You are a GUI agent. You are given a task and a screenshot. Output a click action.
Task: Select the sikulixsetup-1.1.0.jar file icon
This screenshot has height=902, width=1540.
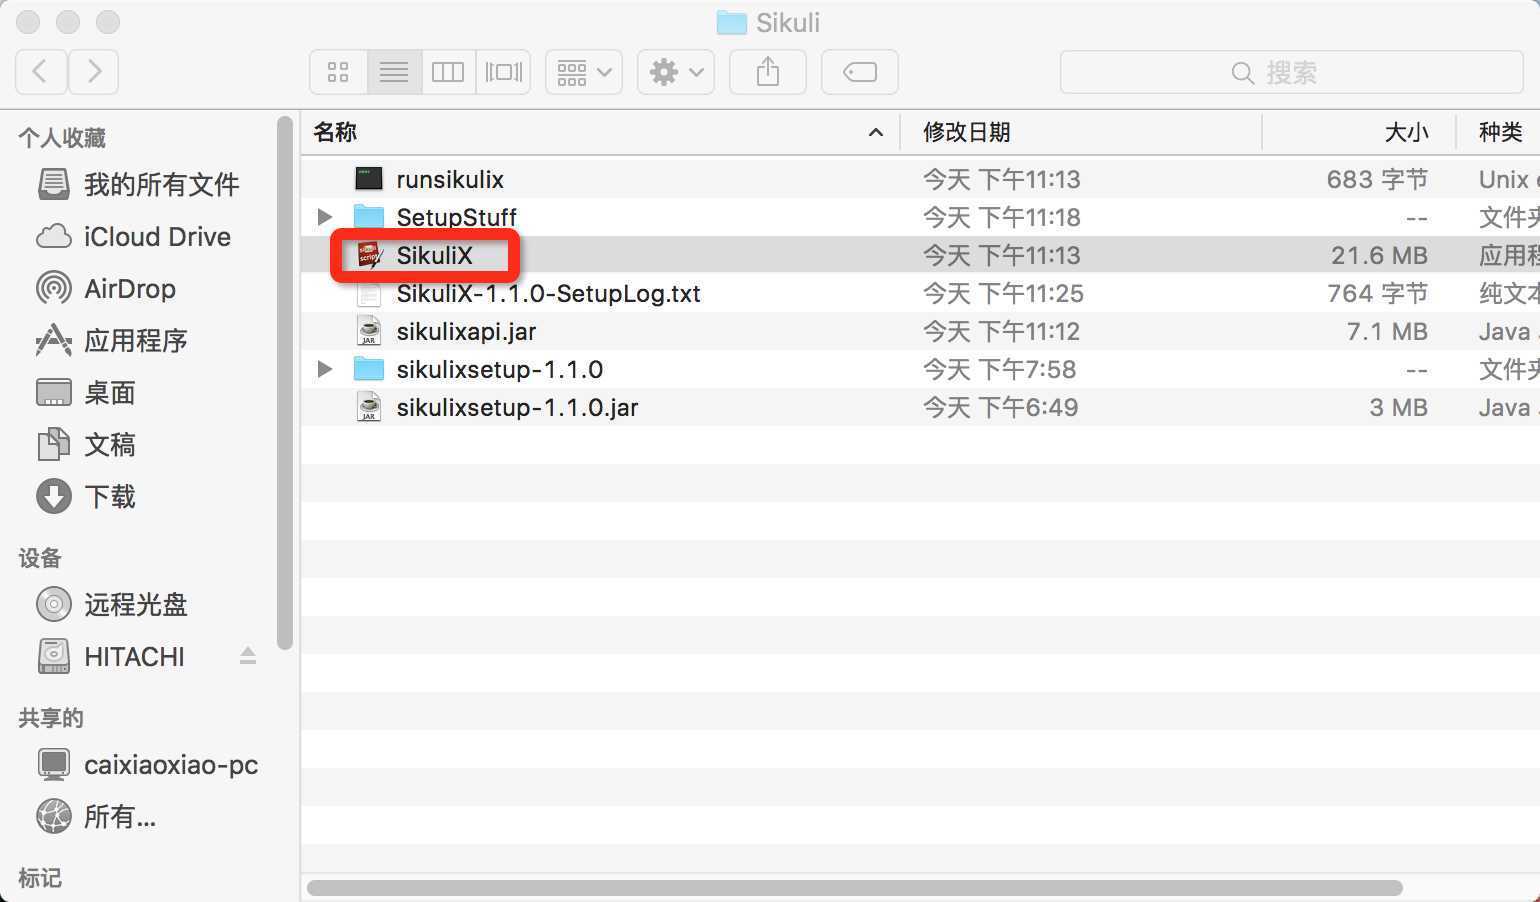[x=369, y=407]
